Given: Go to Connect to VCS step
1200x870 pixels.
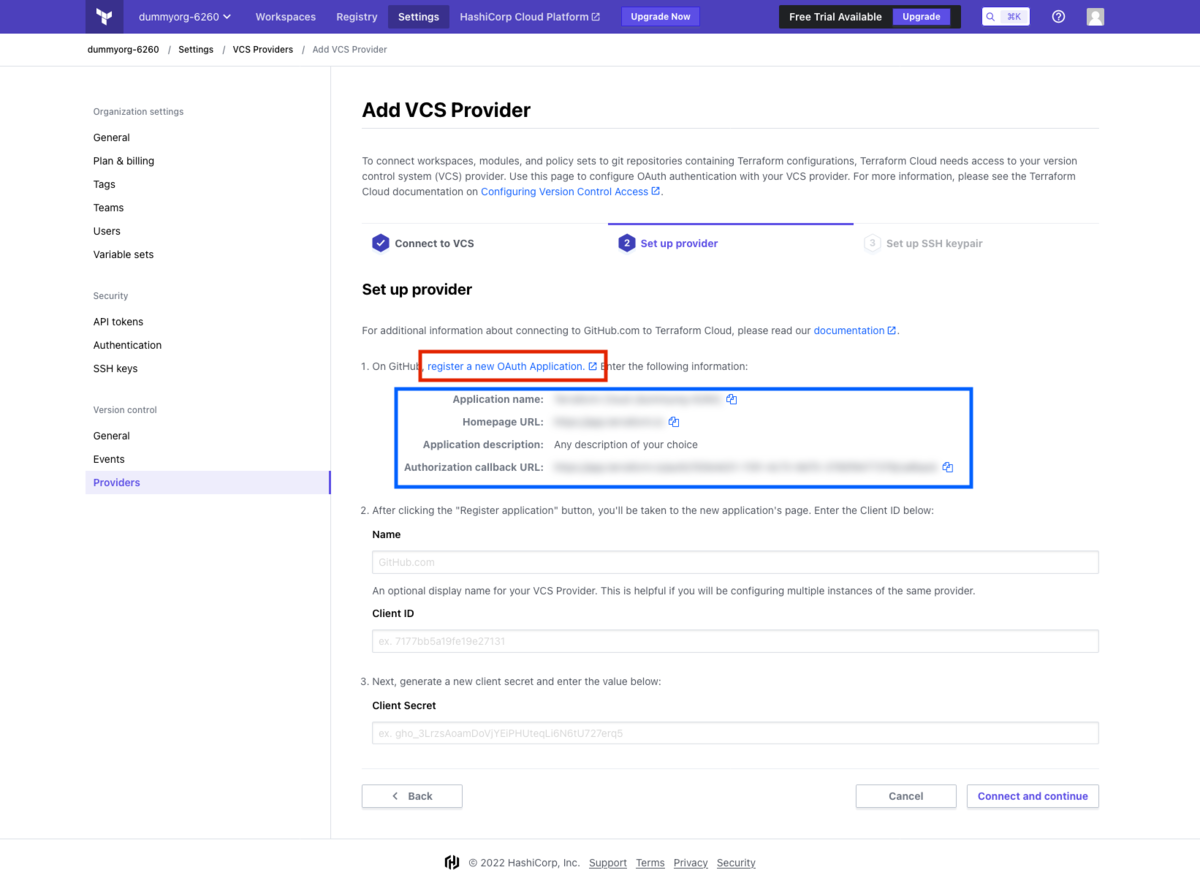Looking at the screenshot, I should pyautogui.click(x=423, y=243).
